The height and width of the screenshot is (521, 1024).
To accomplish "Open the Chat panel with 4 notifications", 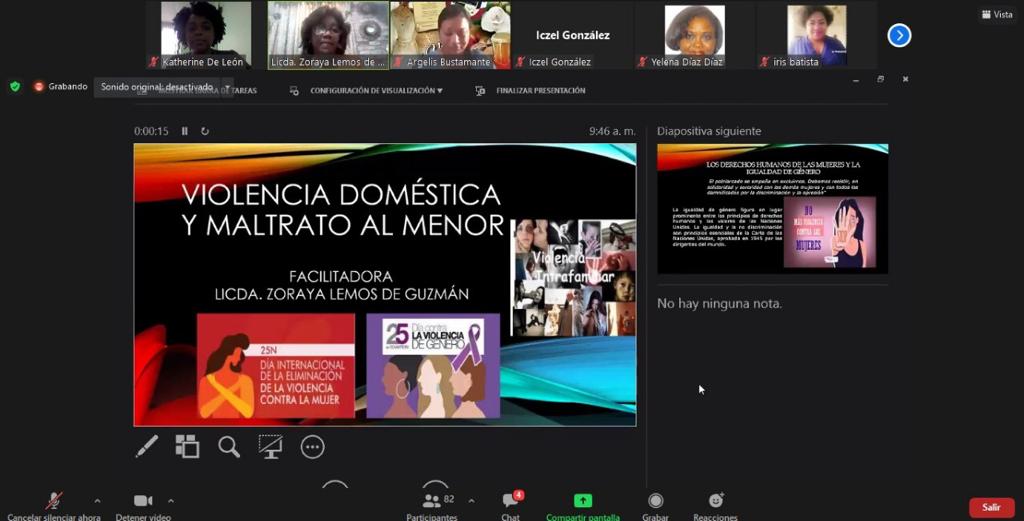I will click(x=511, y=506).
